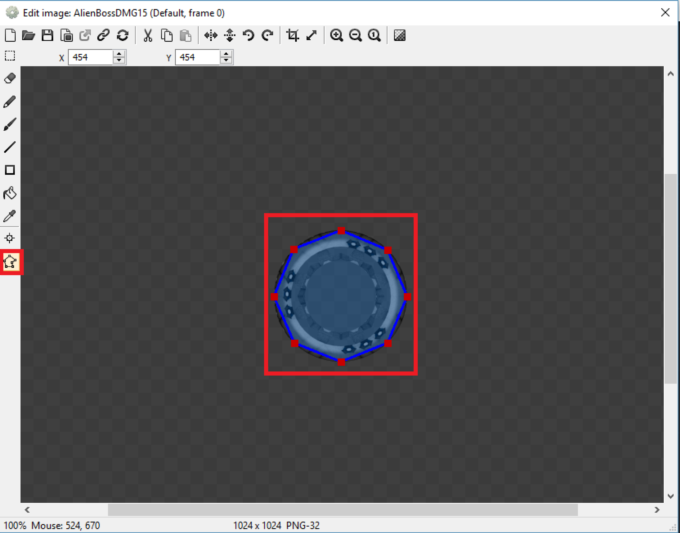The image size is (680, 533).
Task: Increase the Y value with up arrow
Action: point(226,54)
